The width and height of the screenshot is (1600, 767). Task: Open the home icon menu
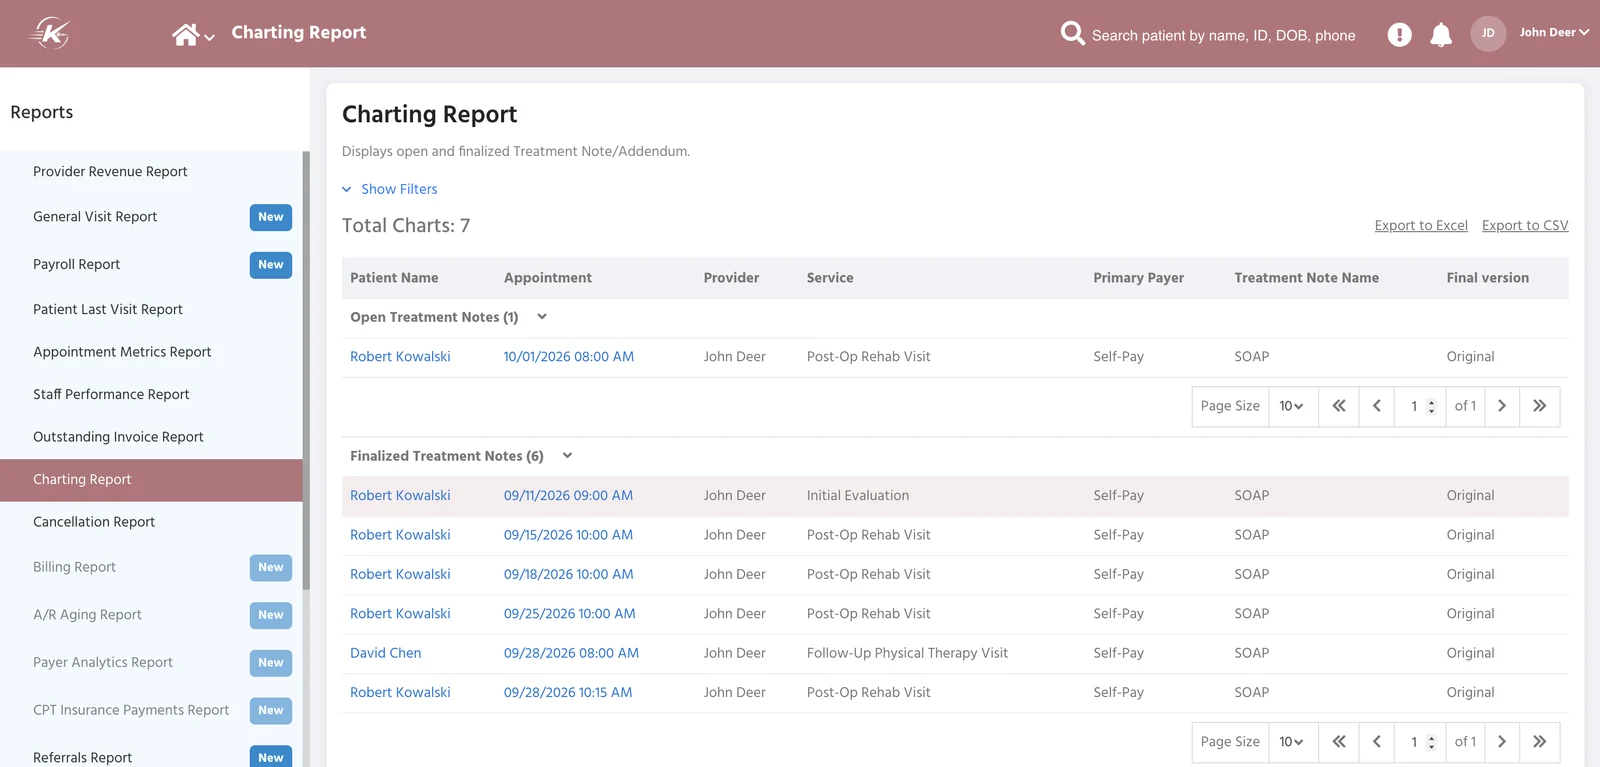[x=193, y=35]
